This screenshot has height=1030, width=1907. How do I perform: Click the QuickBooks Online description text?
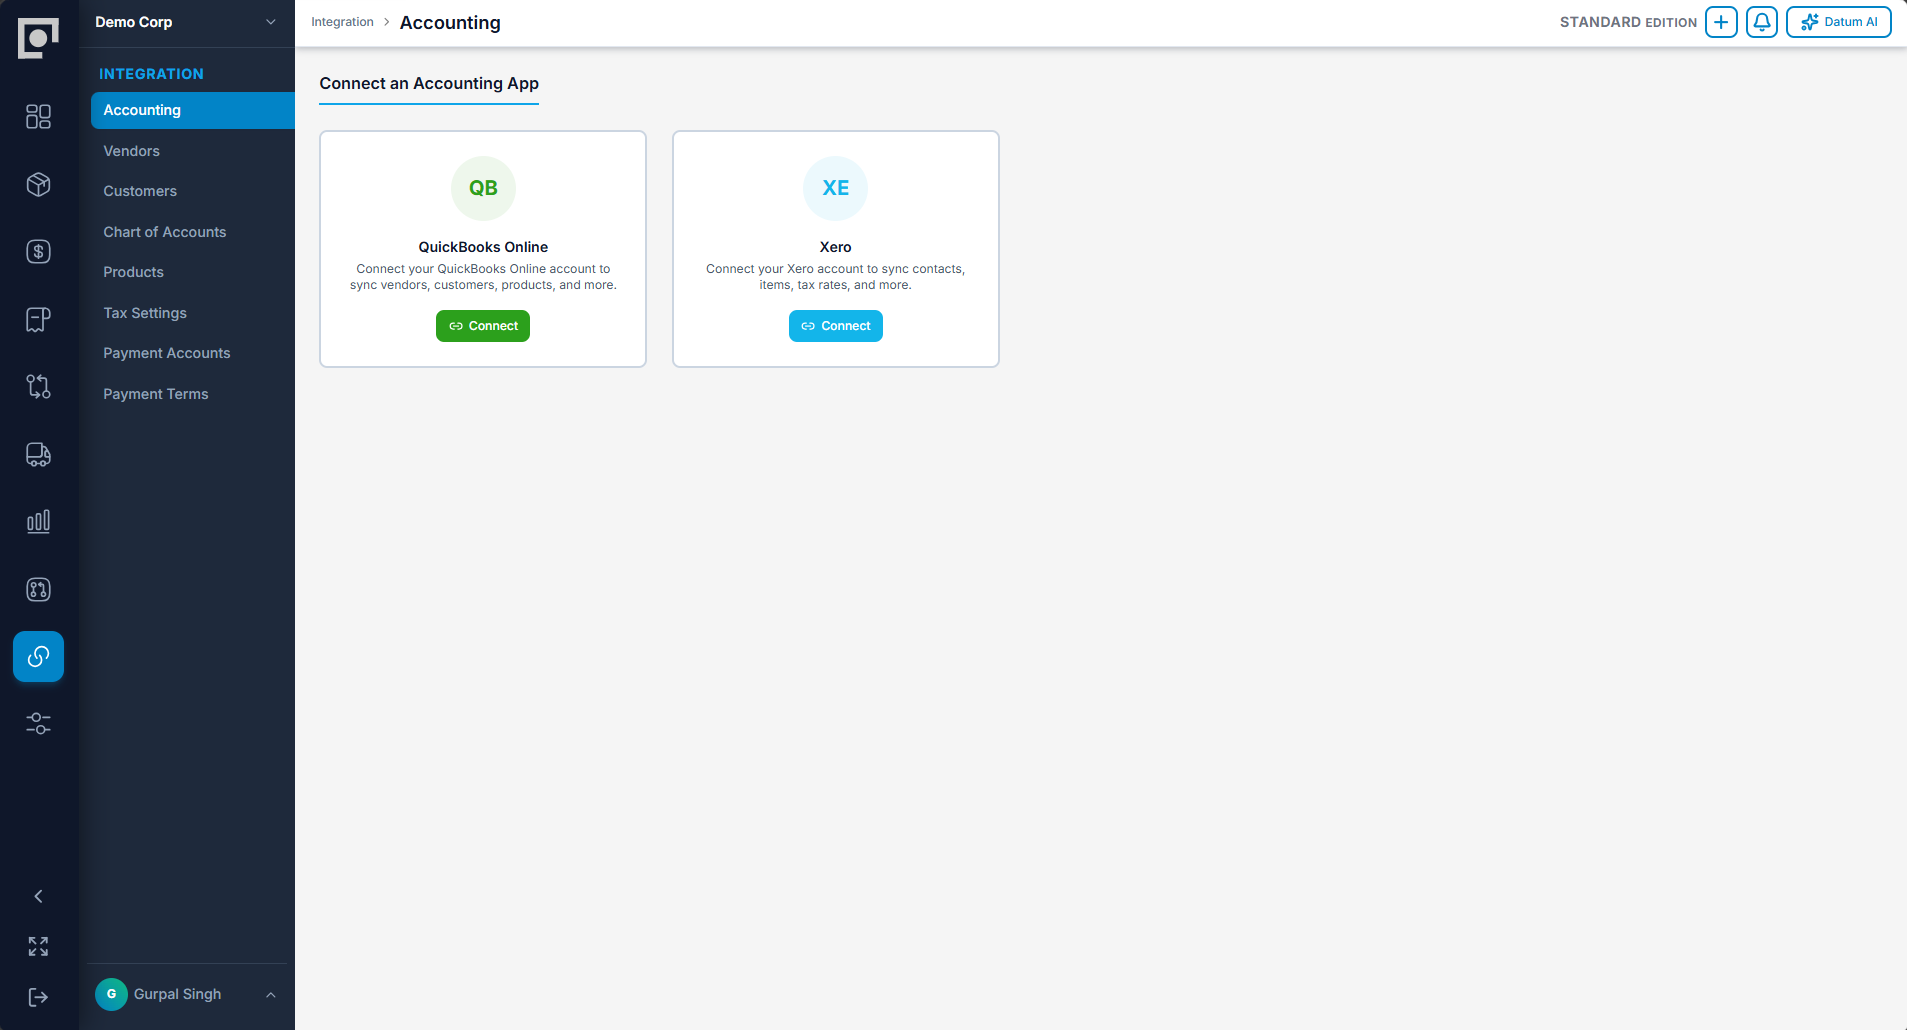coord(483,277)
